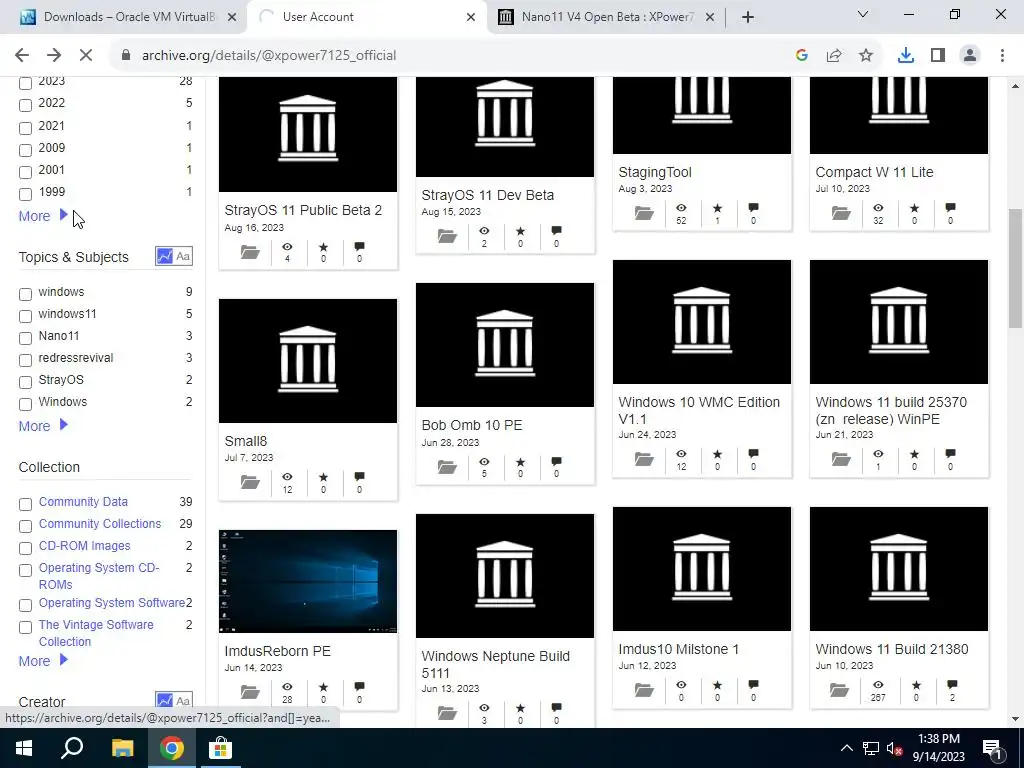Open a new browser tab
Viewport: 1024px width, 768px height.
[x=748, y=17]
